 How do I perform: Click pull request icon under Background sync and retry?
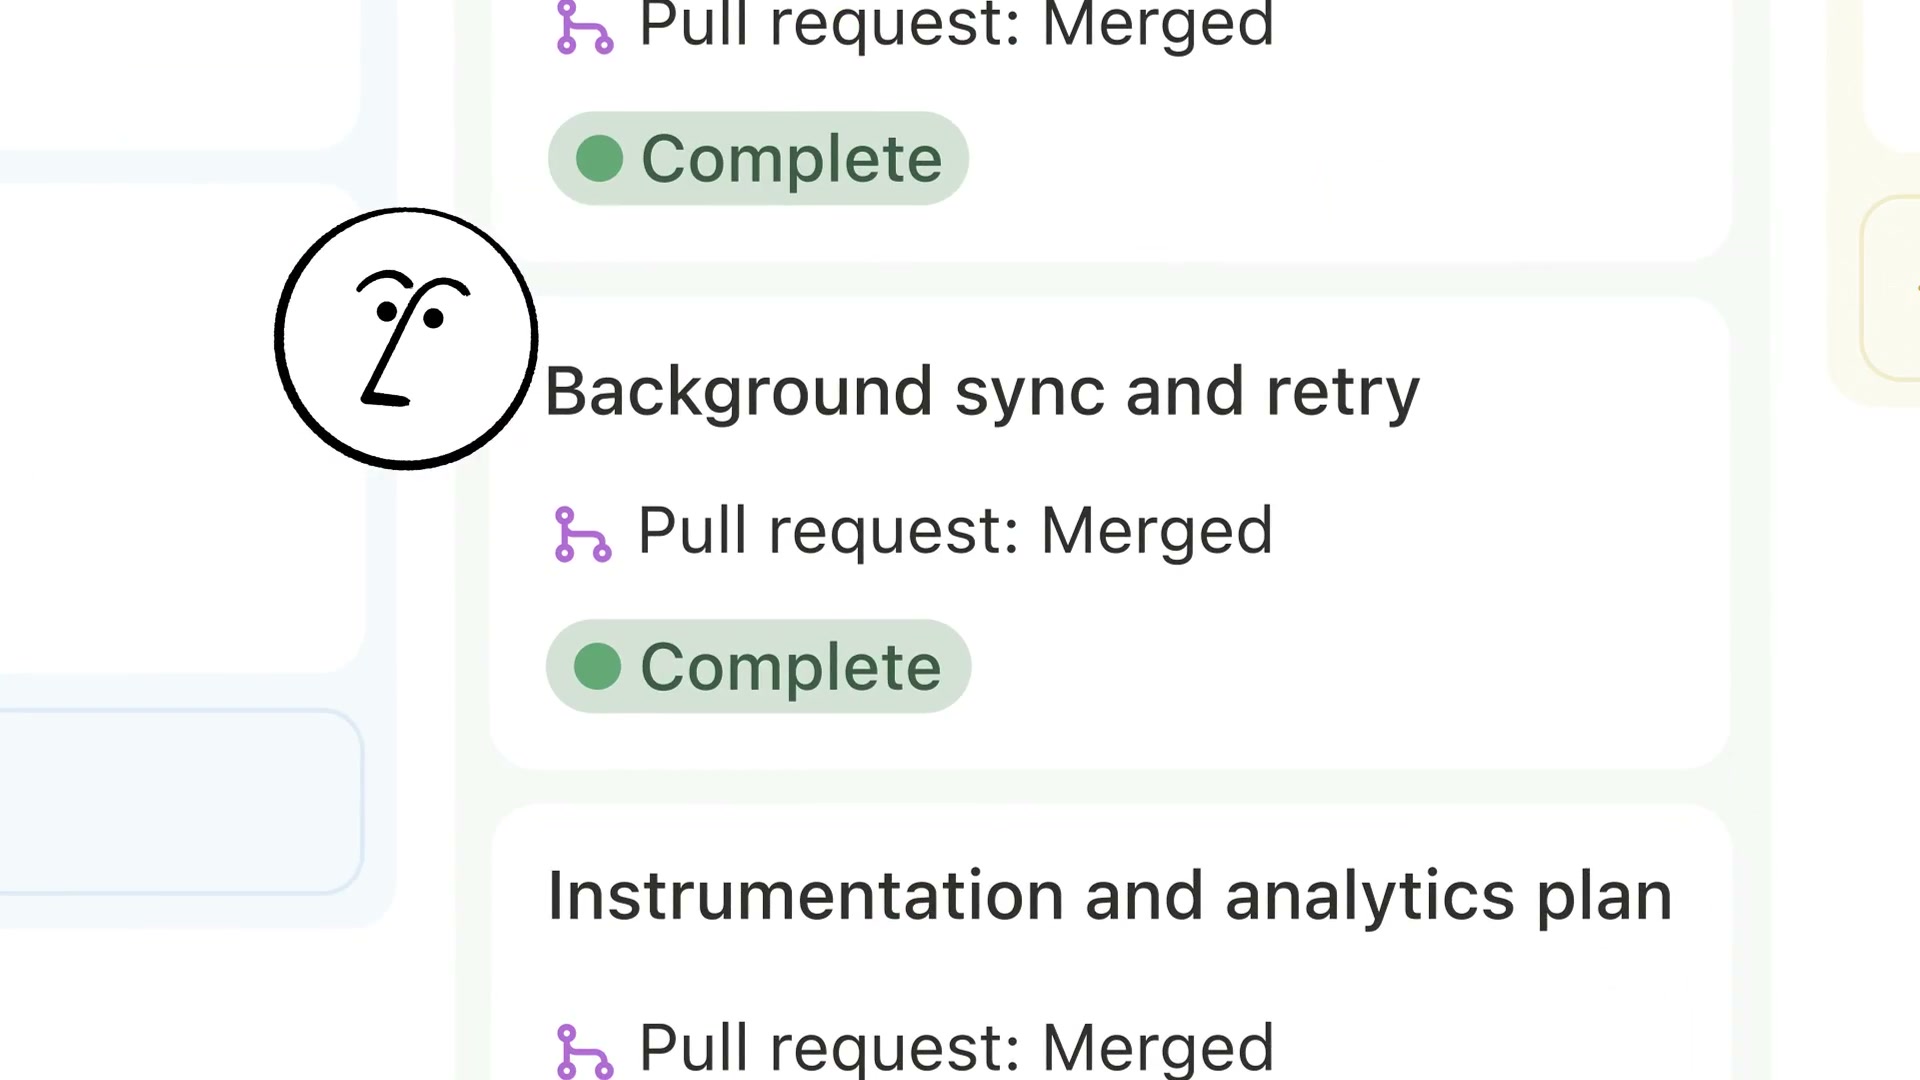click(583, 534)
